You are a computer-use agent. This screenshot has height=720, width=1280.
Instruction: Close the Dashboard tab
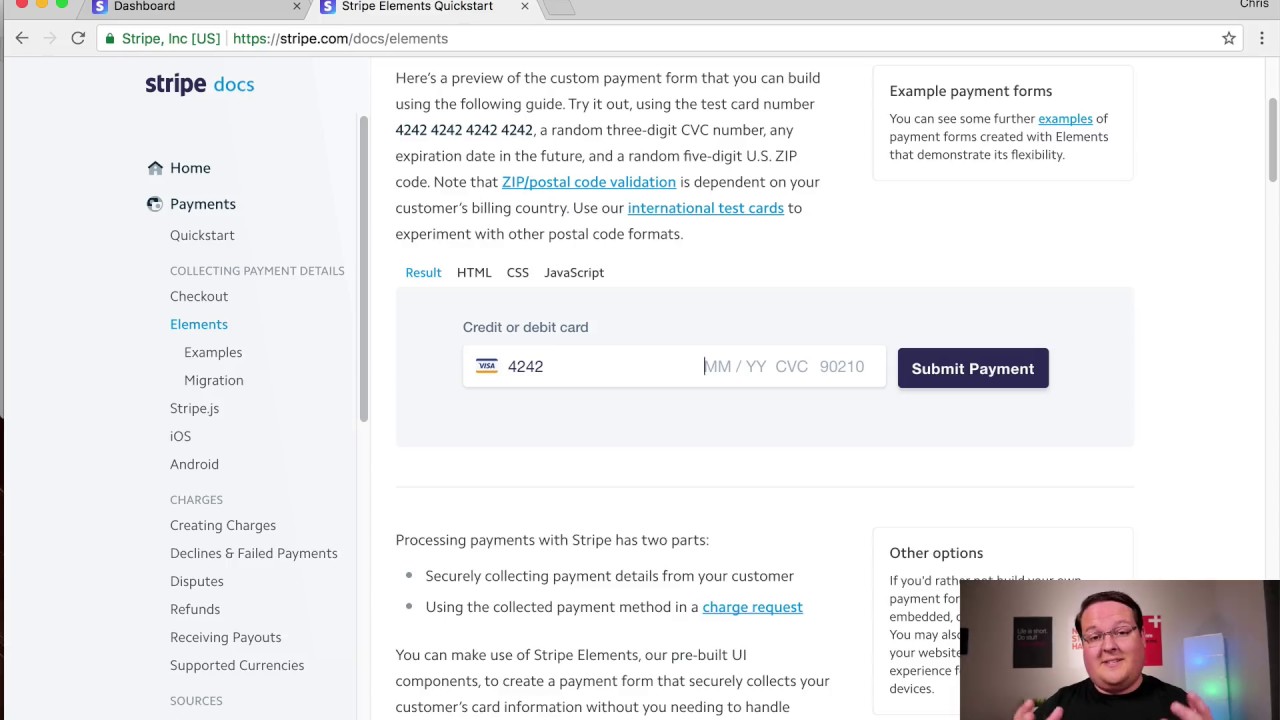296,6
